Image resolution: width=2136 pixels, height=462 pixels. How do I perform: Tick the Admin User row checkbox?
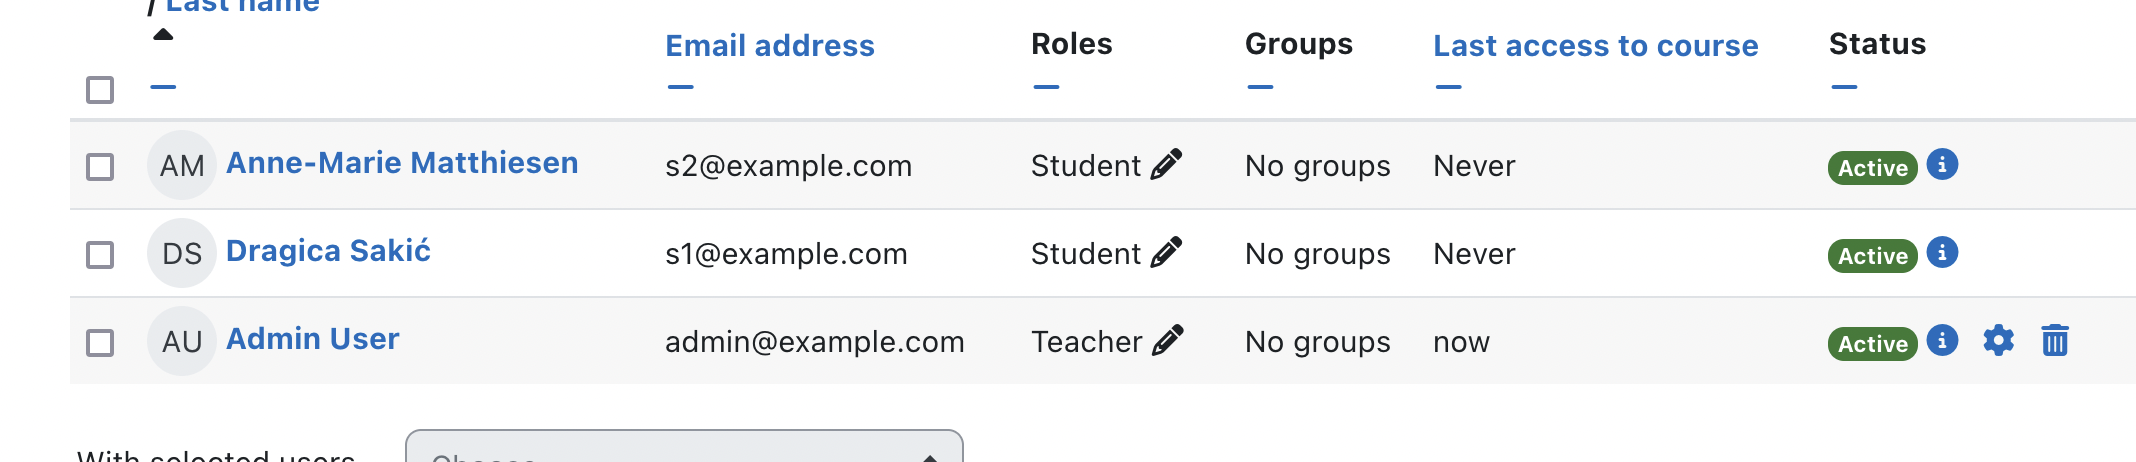pyautogui.click(x=100, y=343)
